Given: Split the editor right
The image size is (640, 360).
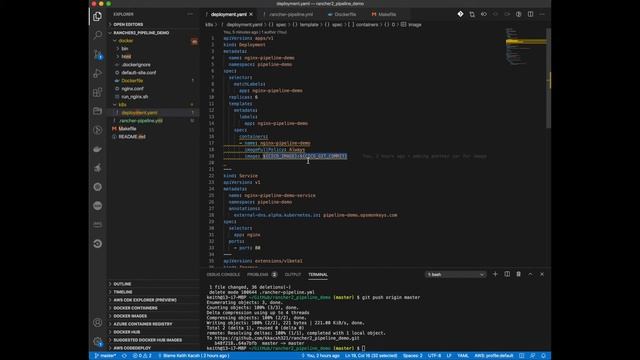Looking at the screenshot, I should click(530, 14).
